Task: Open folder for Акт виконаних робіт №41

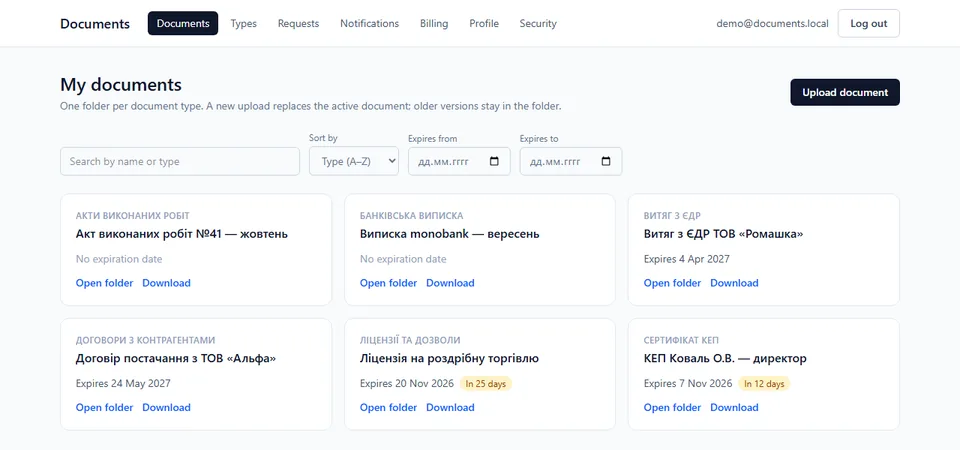Action: 104,283
